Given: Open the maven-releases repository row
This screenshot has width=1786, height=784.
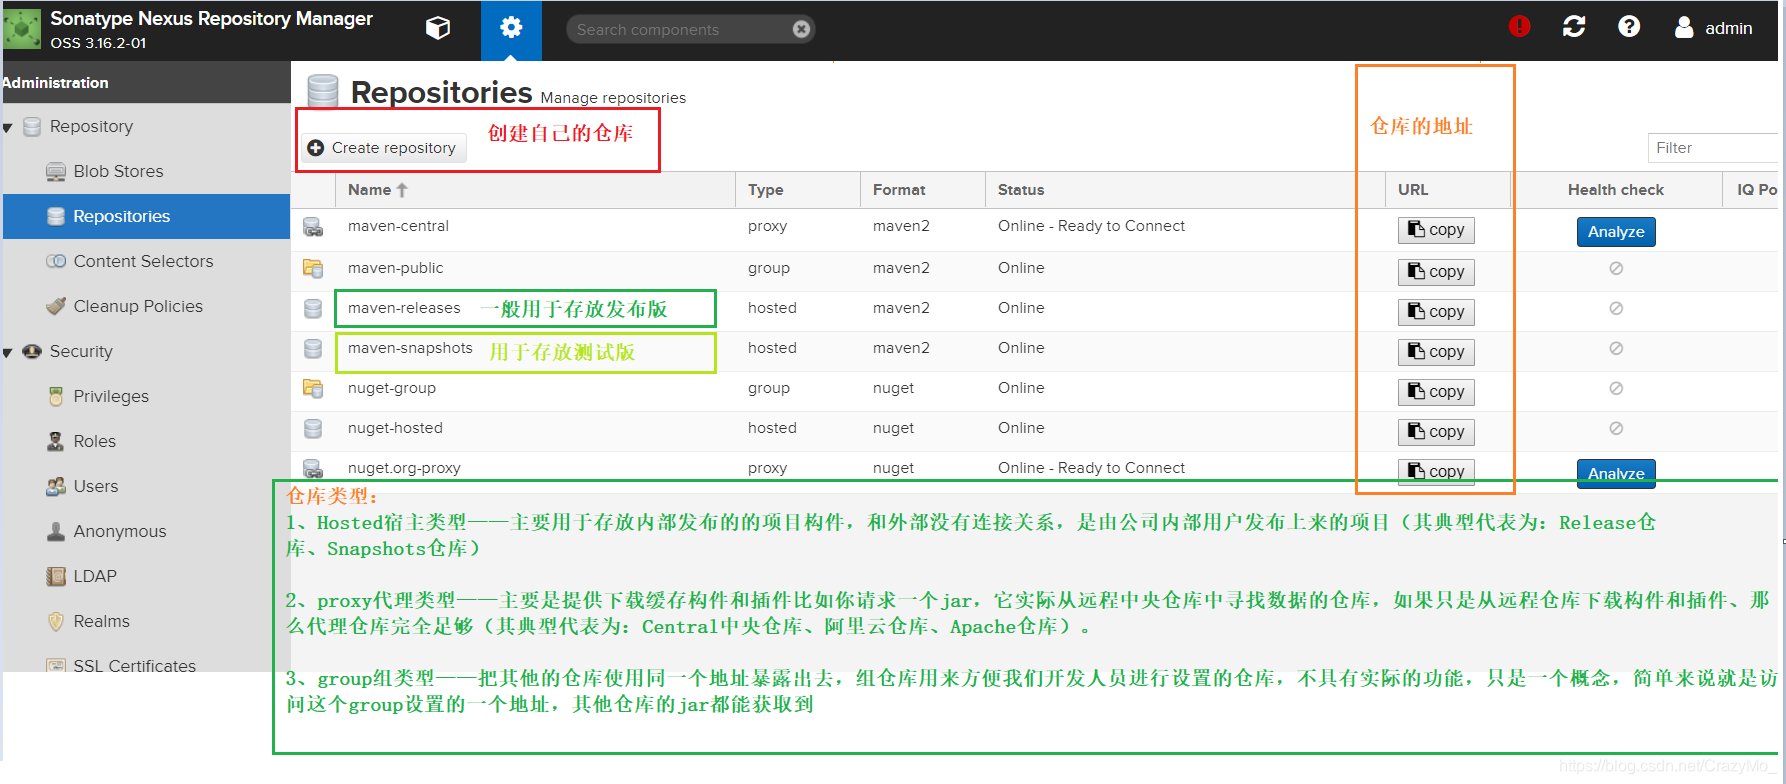Looking at the screenshot, I should tap(1035, 311).
